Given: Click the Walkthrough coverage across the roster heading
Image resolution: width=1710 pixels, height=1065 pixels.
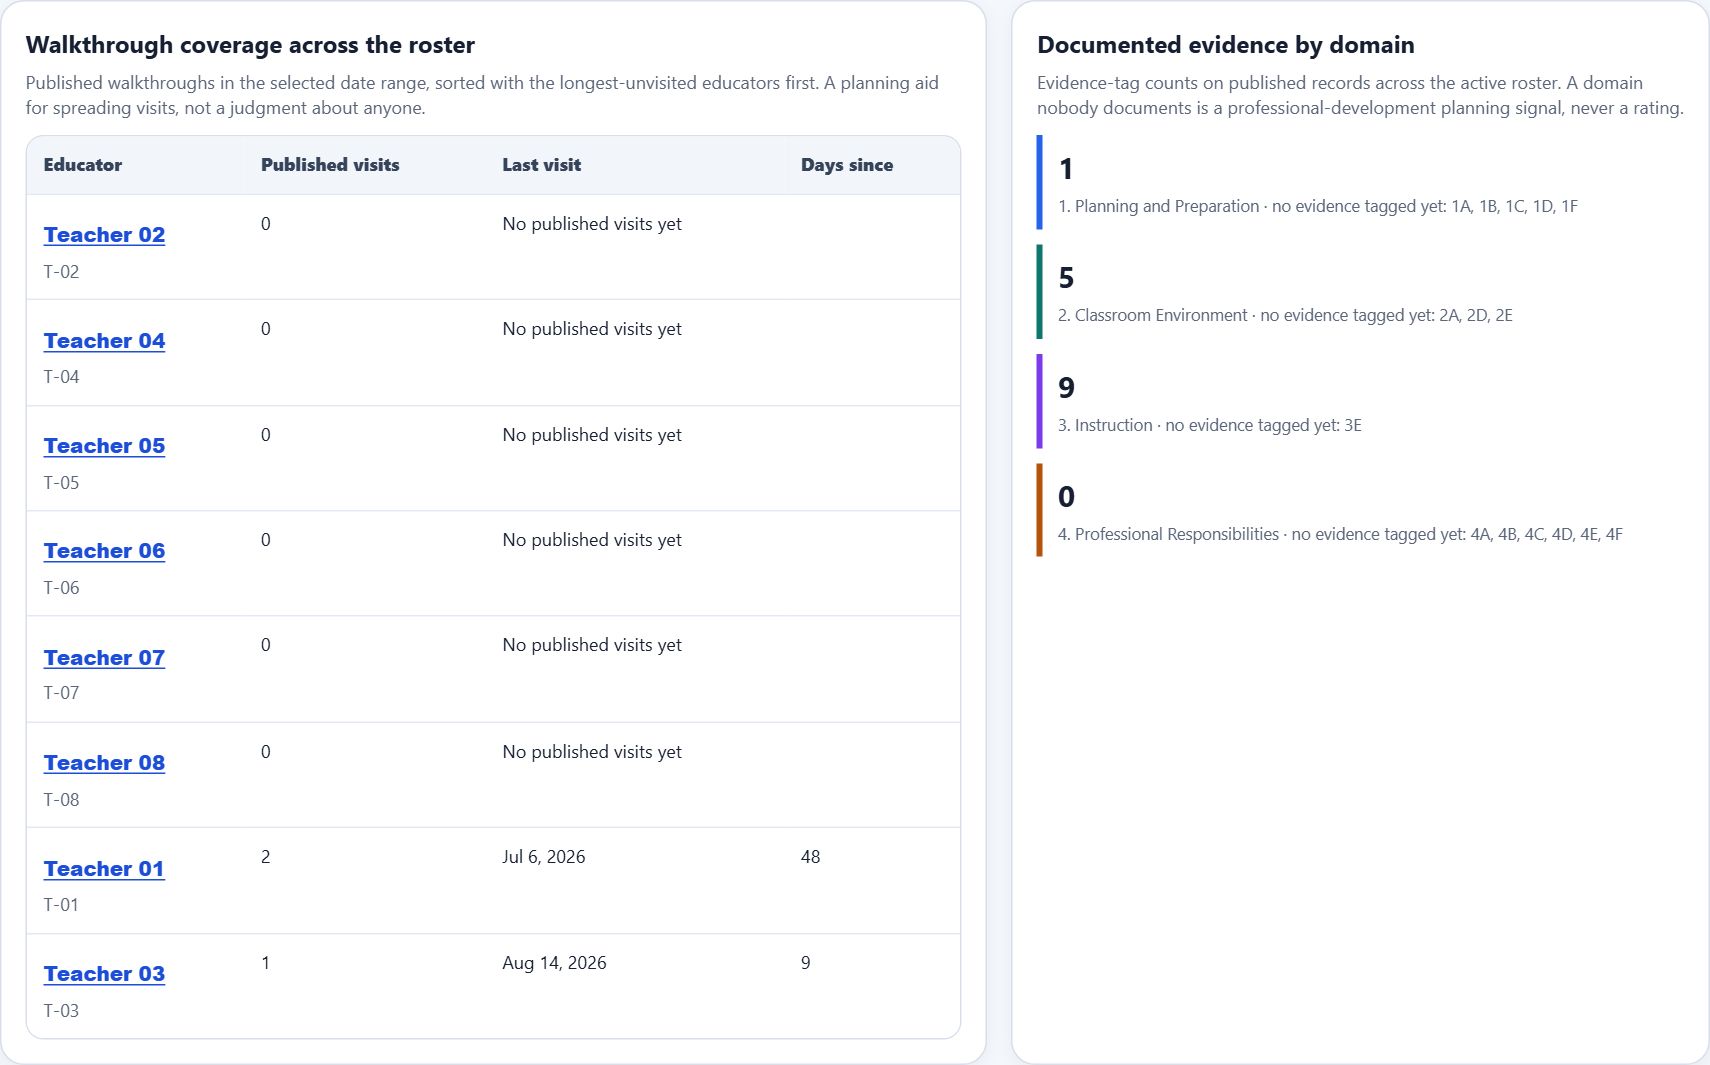Looking at the screenshot, I should (250, 45).
